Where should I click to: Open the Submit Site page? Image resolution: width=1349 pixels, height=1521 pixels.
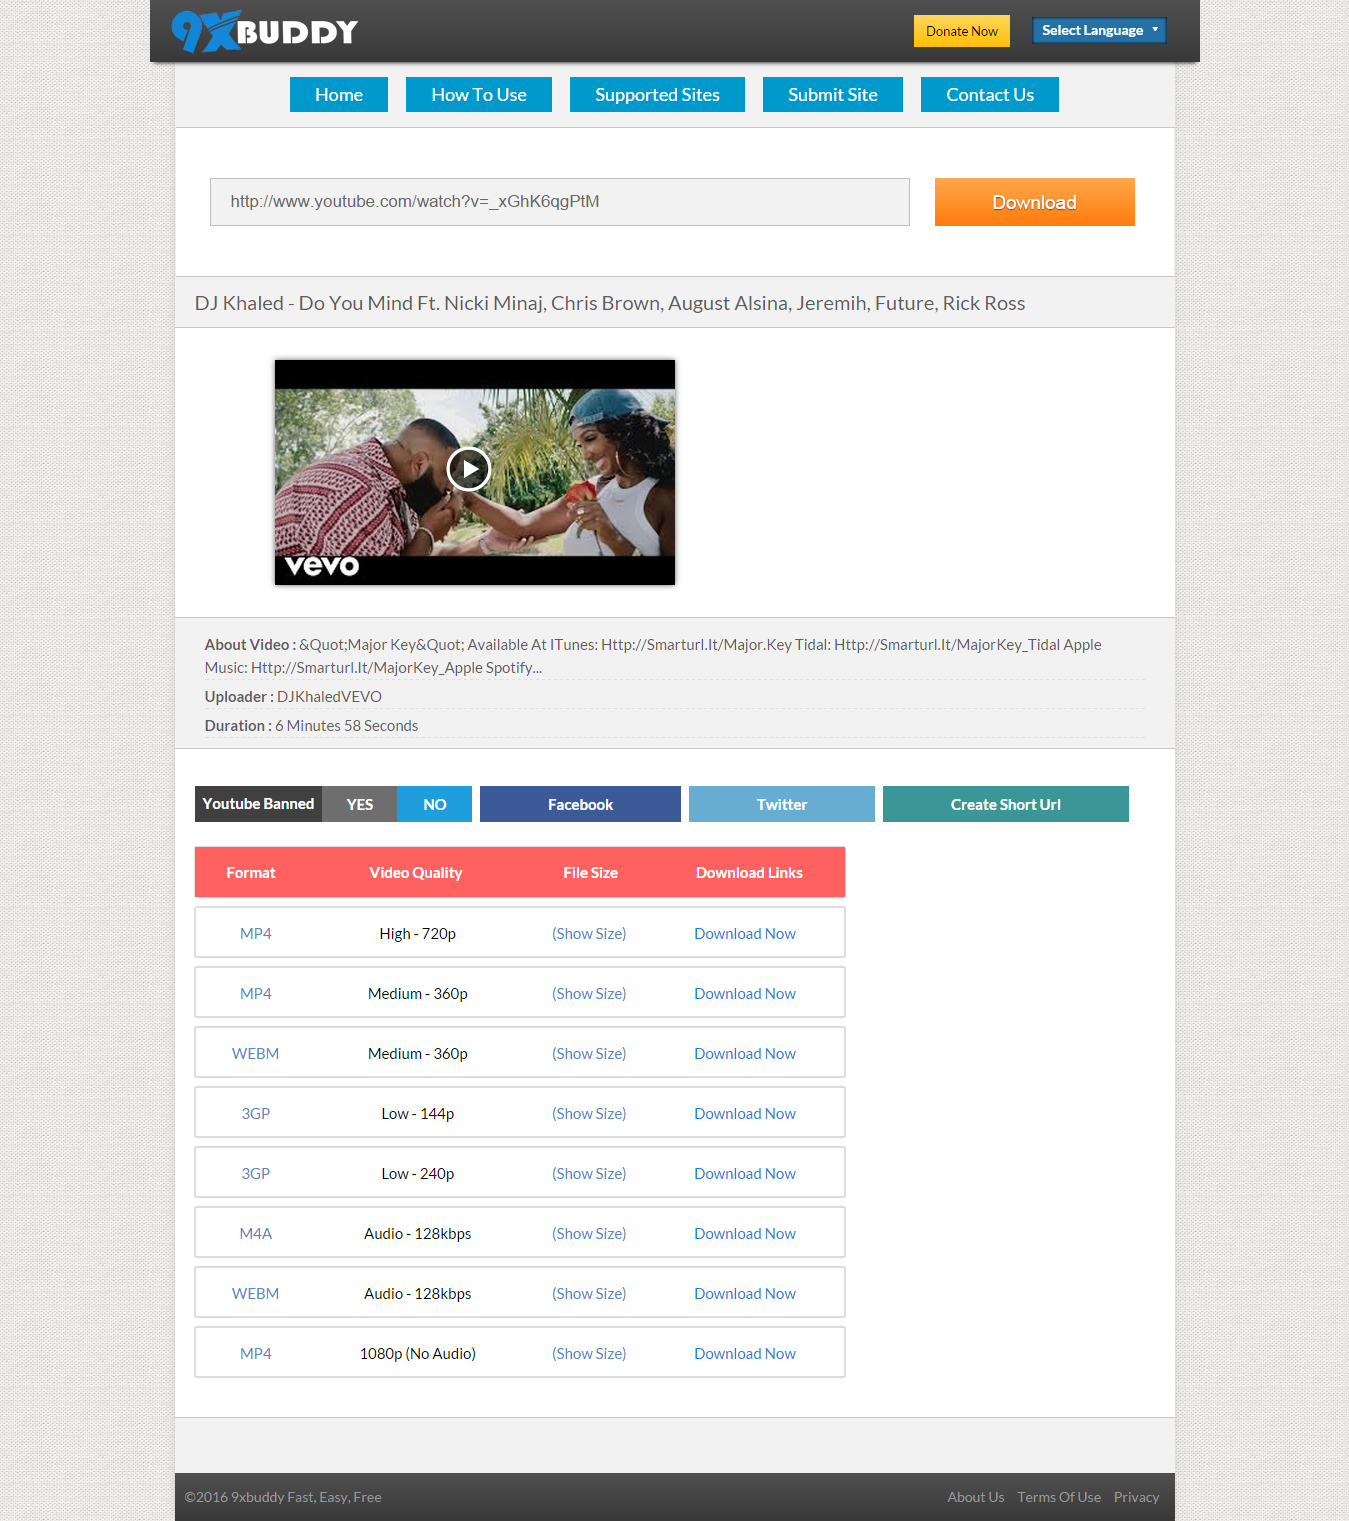point(833,95)
